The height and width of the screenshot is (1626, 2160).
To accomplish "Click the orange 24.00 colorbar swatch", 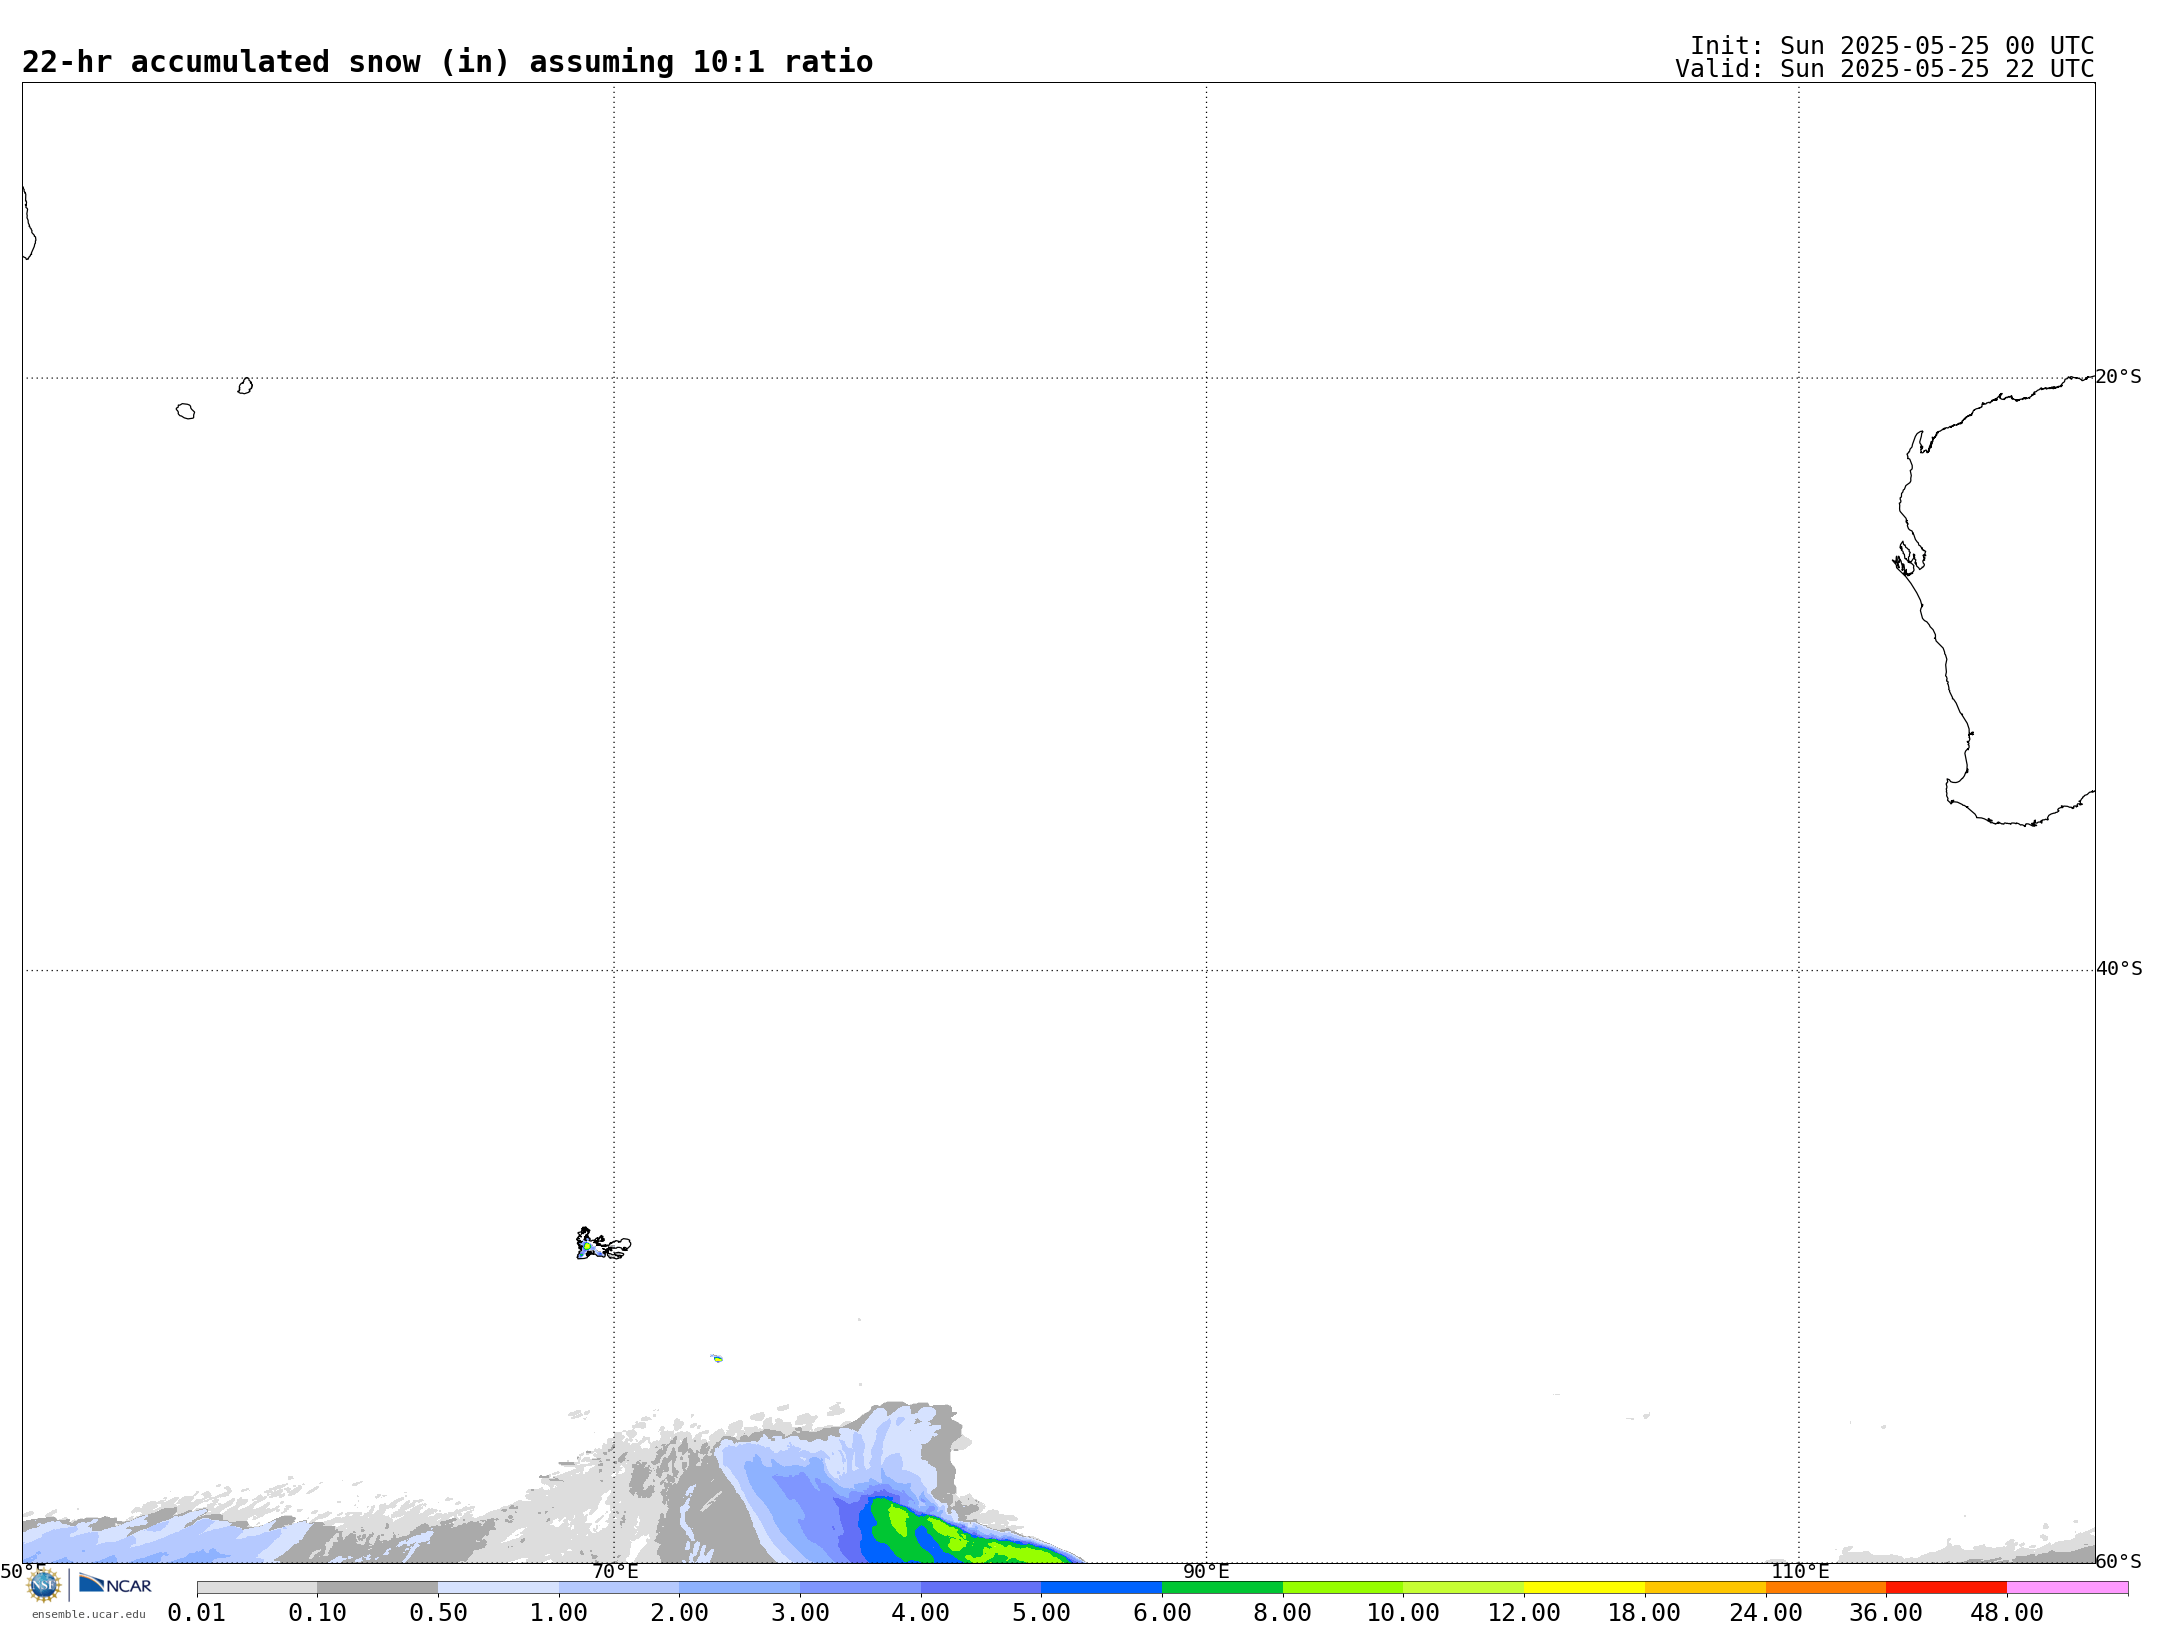I will tap(1825, 1588).
